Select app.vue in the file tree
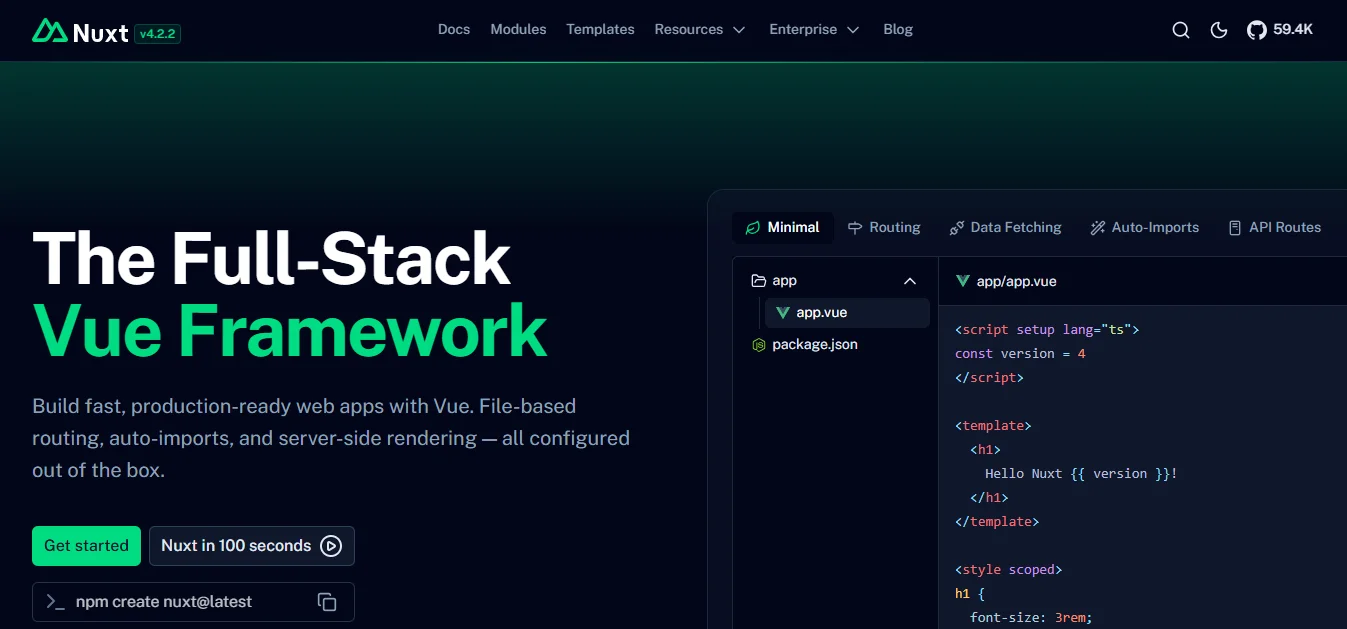Image resolution: width=1347 pixels, height=629 pixels. click(847, 313)
